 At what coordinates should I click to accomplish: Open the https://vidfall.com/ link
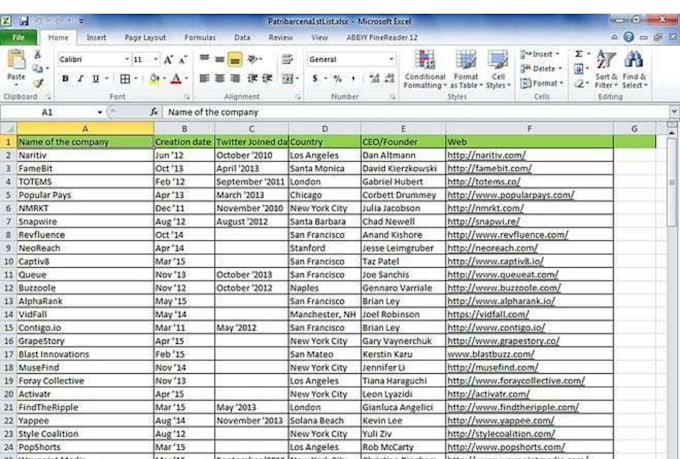tap(488, 314)
